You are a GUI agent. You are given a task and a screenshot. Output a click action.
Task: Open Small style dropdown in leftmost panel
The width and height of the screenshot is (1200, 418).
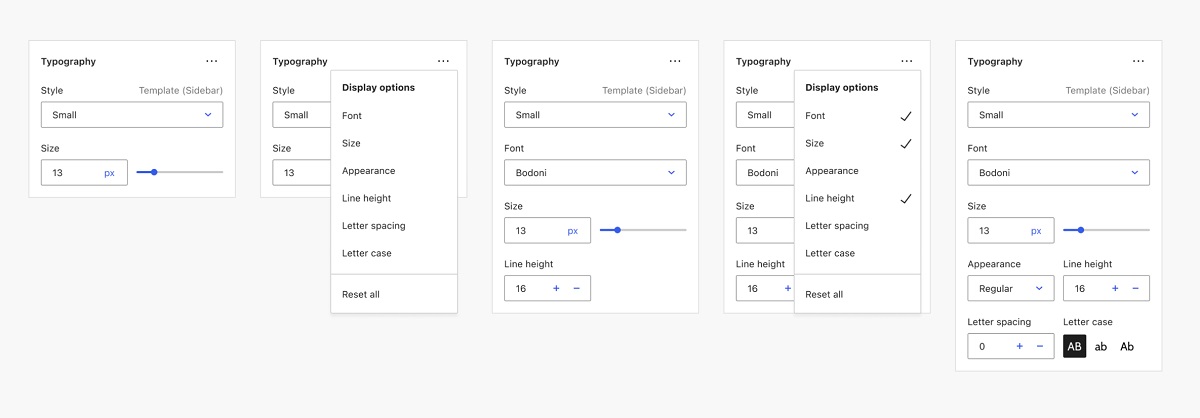coord(132,115)
